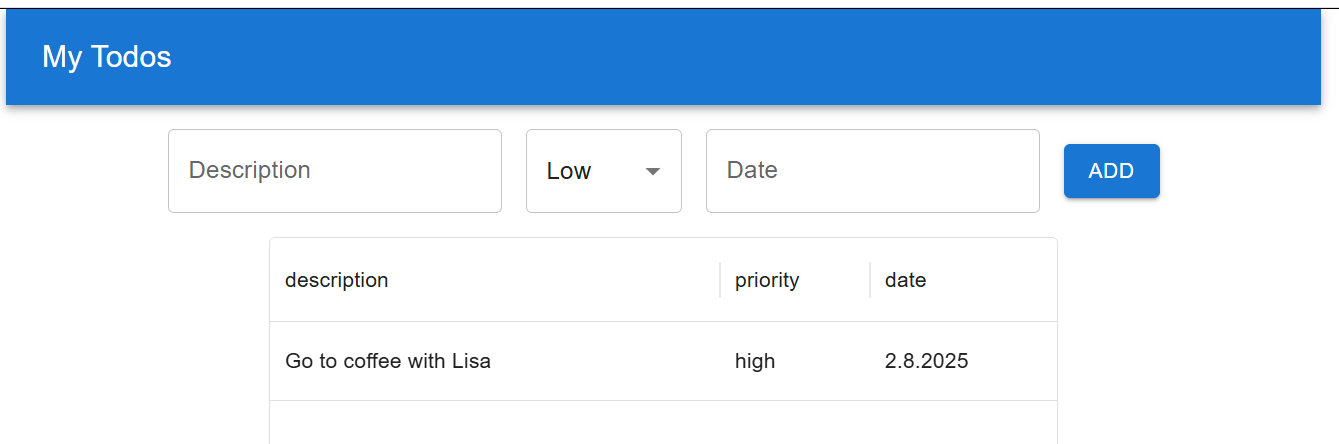The width and height of the screenshot is (1339, 444).
Task: Click the separator between description and priority columns
Action: (720, 280)
